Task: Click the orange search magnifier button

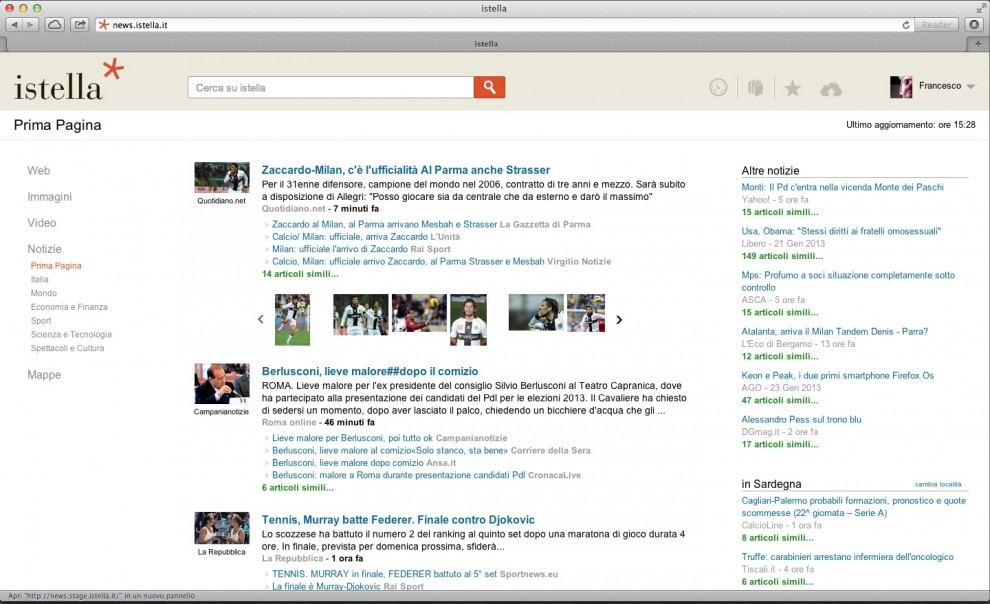Action: point(489,87)
